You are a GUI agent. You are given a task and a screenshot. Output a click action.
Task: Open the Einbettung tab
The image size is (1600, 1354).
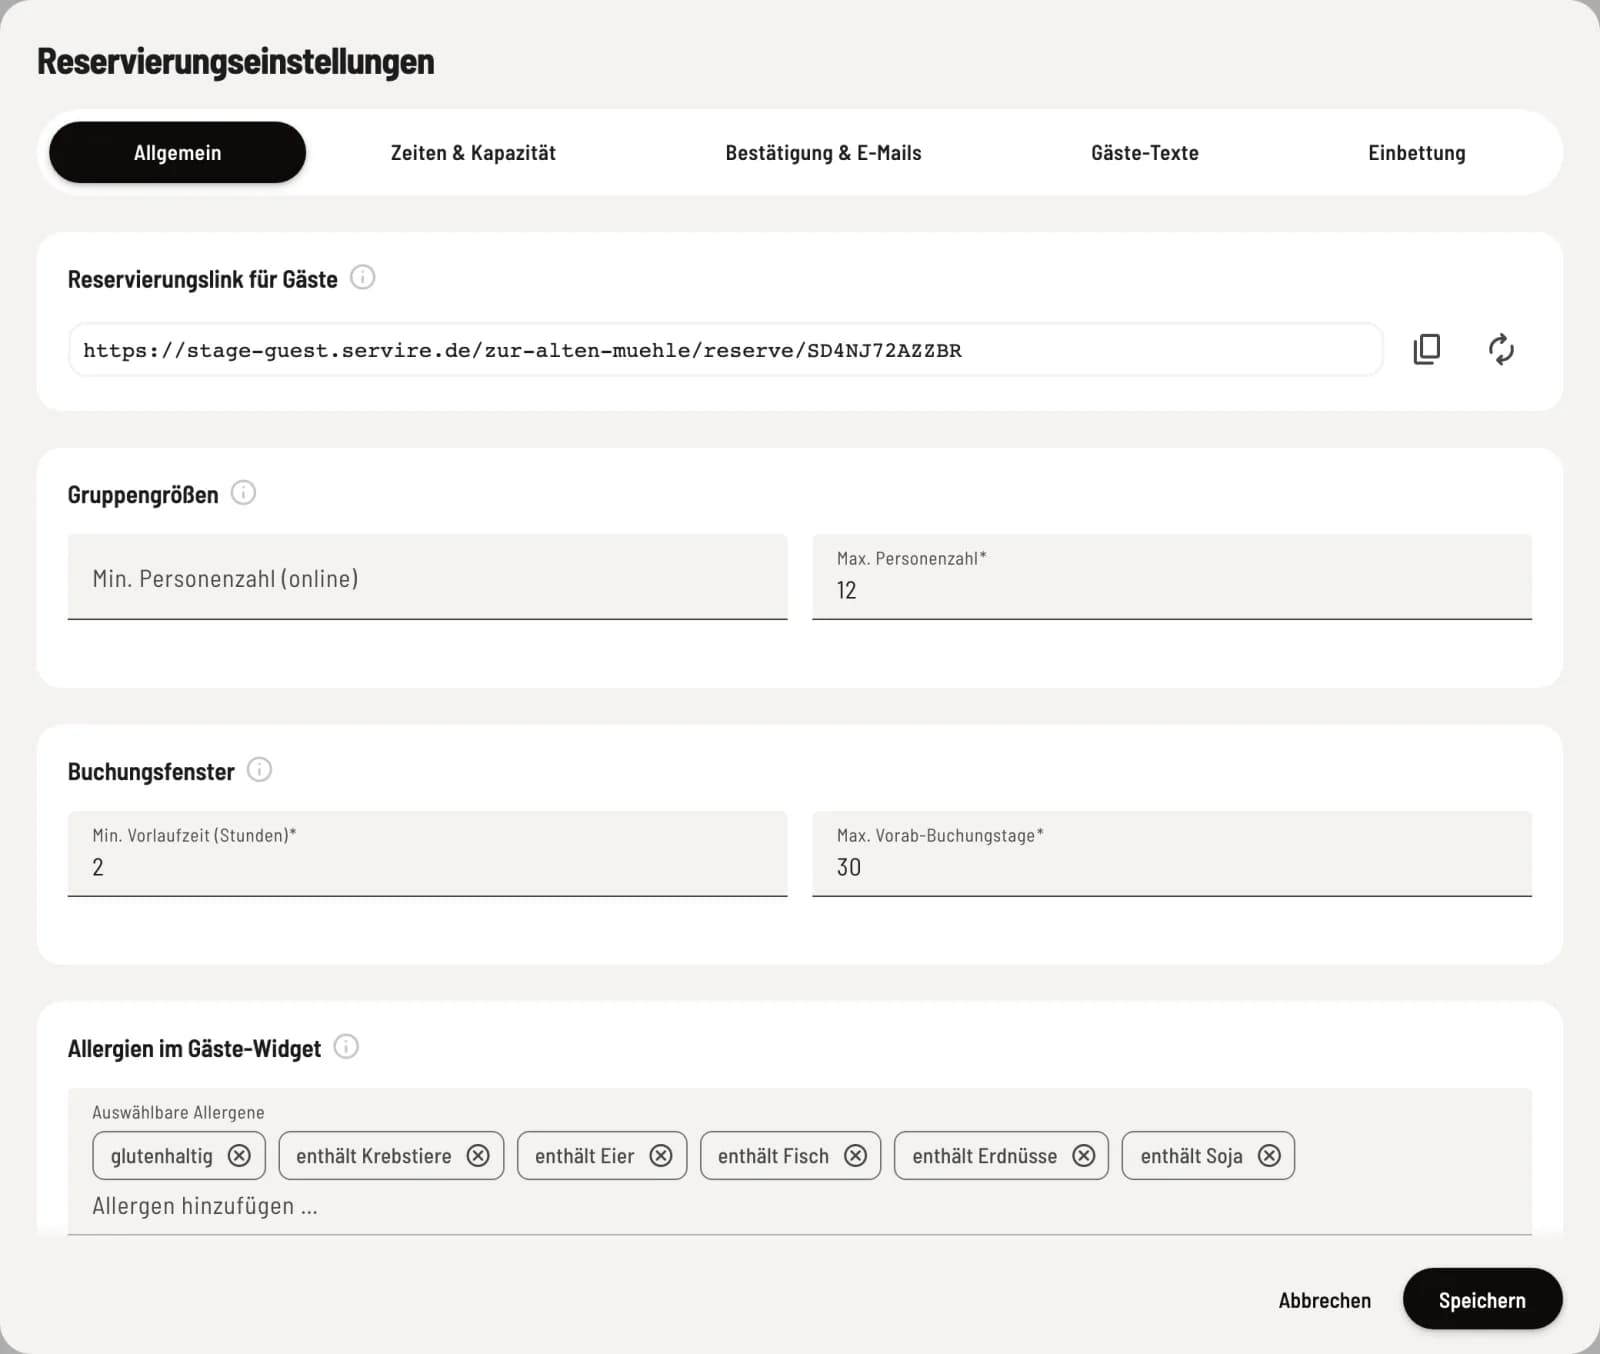(x=1416, y=152)
